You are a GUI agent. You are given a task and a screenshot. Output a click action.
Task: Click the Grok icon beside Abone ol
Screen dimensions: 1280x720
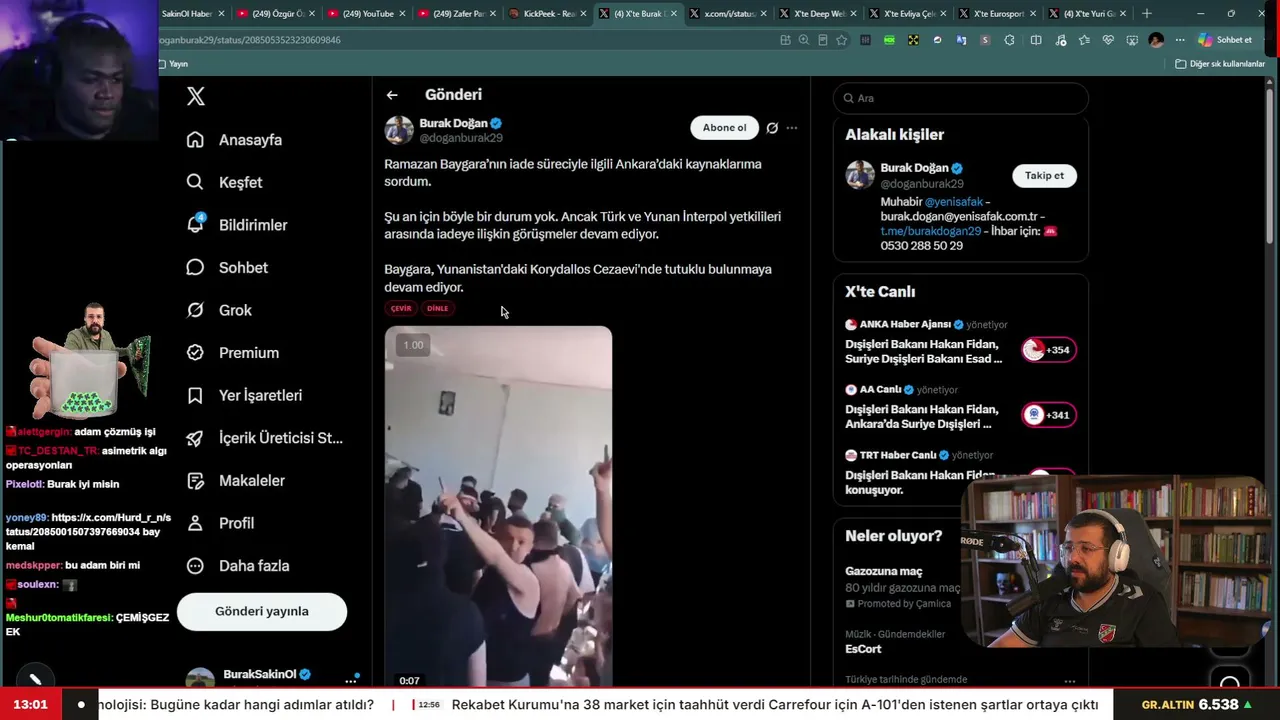tap(772, 128)
